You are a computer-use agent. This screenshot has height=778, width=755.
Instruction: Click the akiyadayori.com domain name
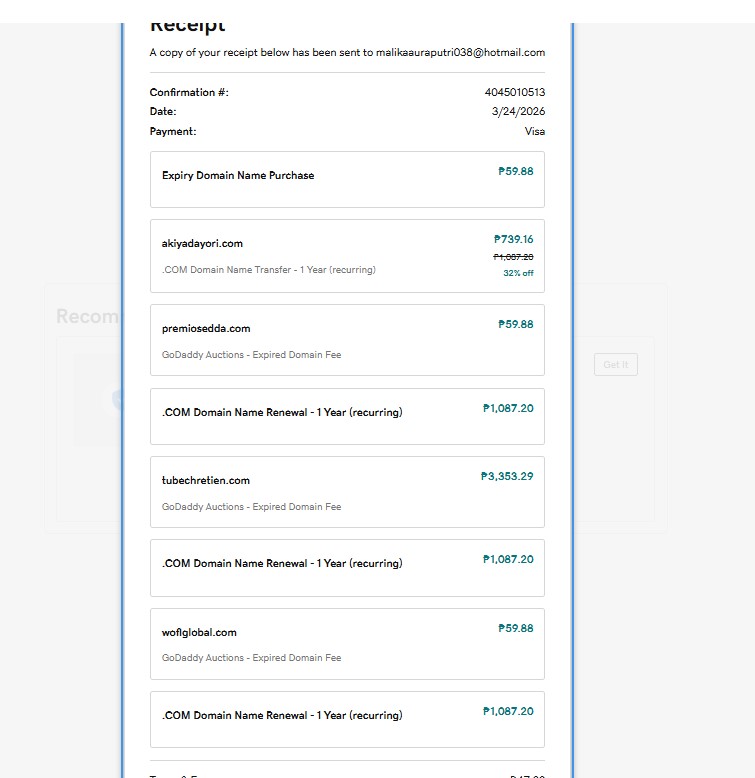click(202, 244)
